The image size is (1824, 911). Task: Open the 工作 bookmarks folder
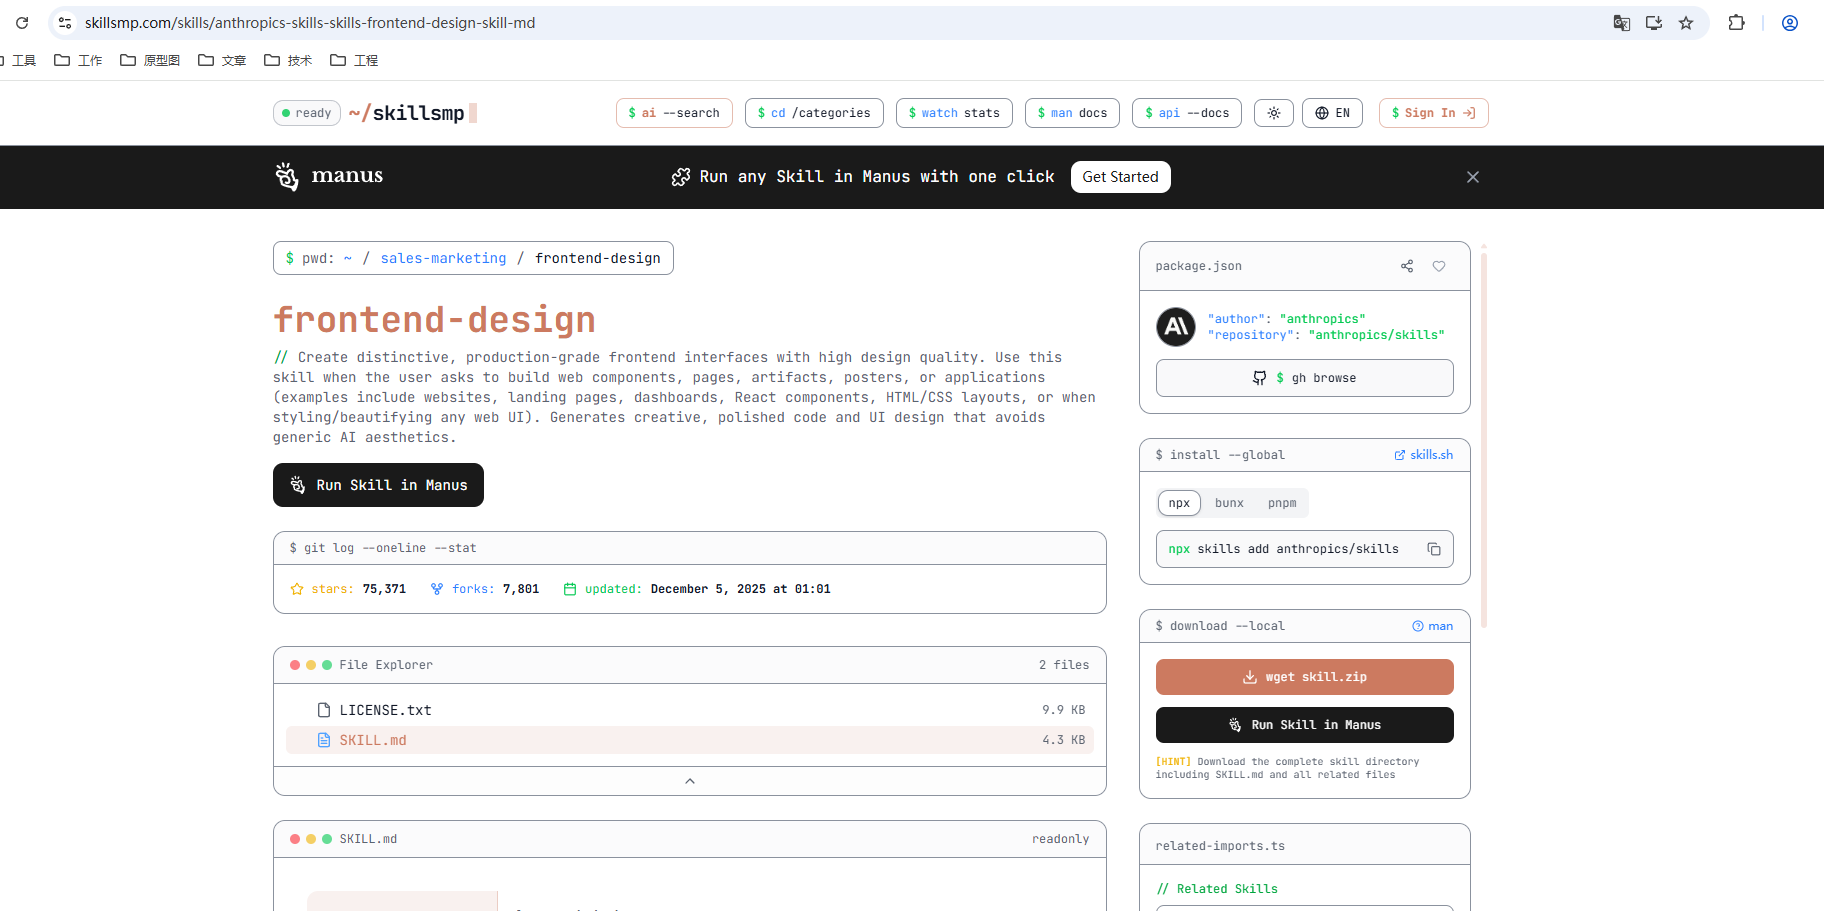pos(89,60)
